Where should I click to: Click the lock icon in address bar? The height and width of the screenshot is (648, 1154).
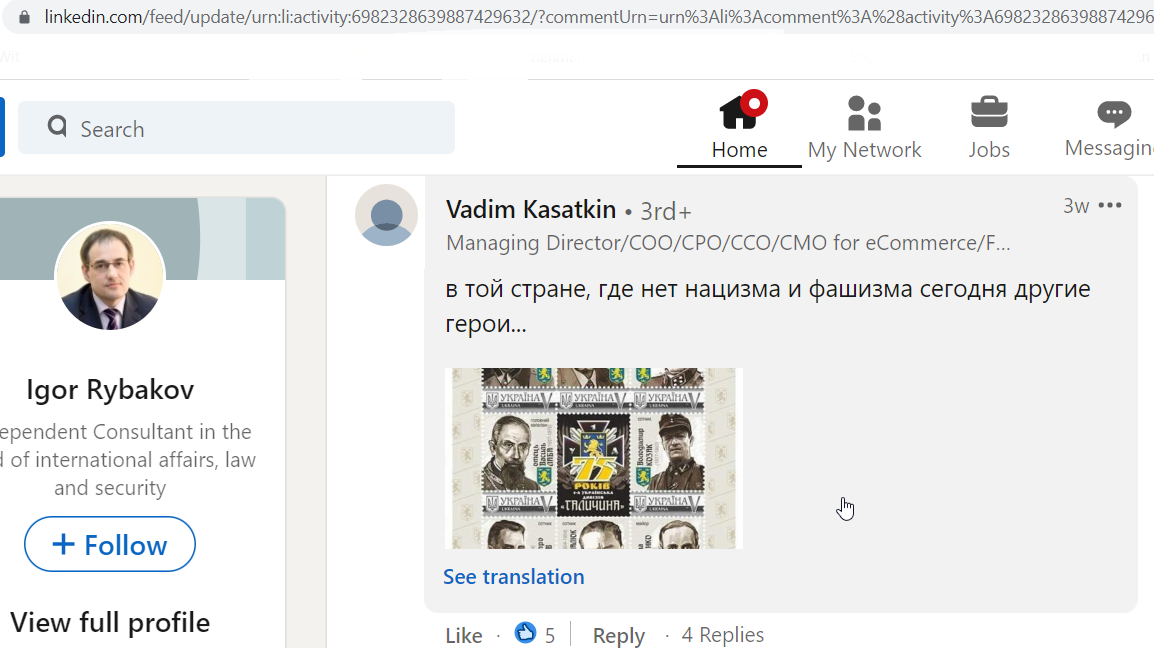tap(24, 17)
